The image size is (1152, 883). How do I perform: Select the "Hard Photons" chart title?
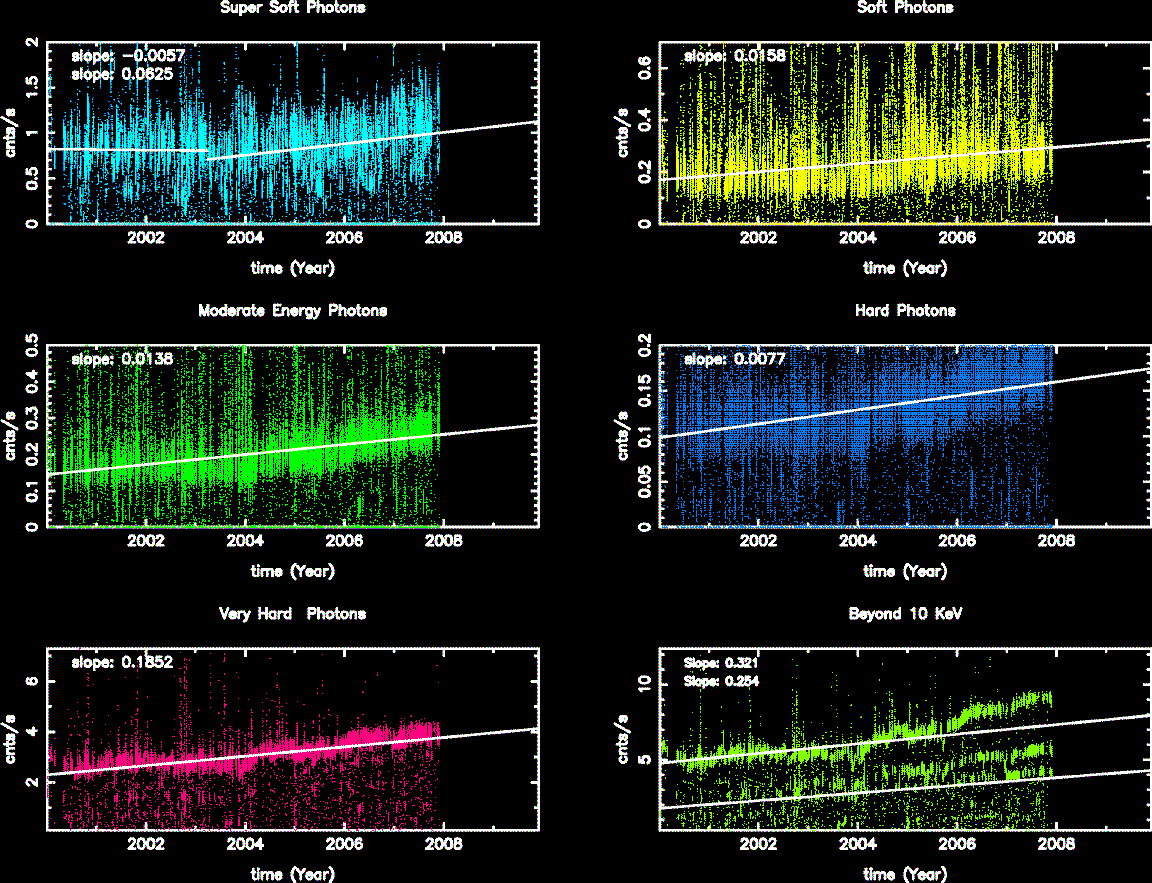coord(905,311)
